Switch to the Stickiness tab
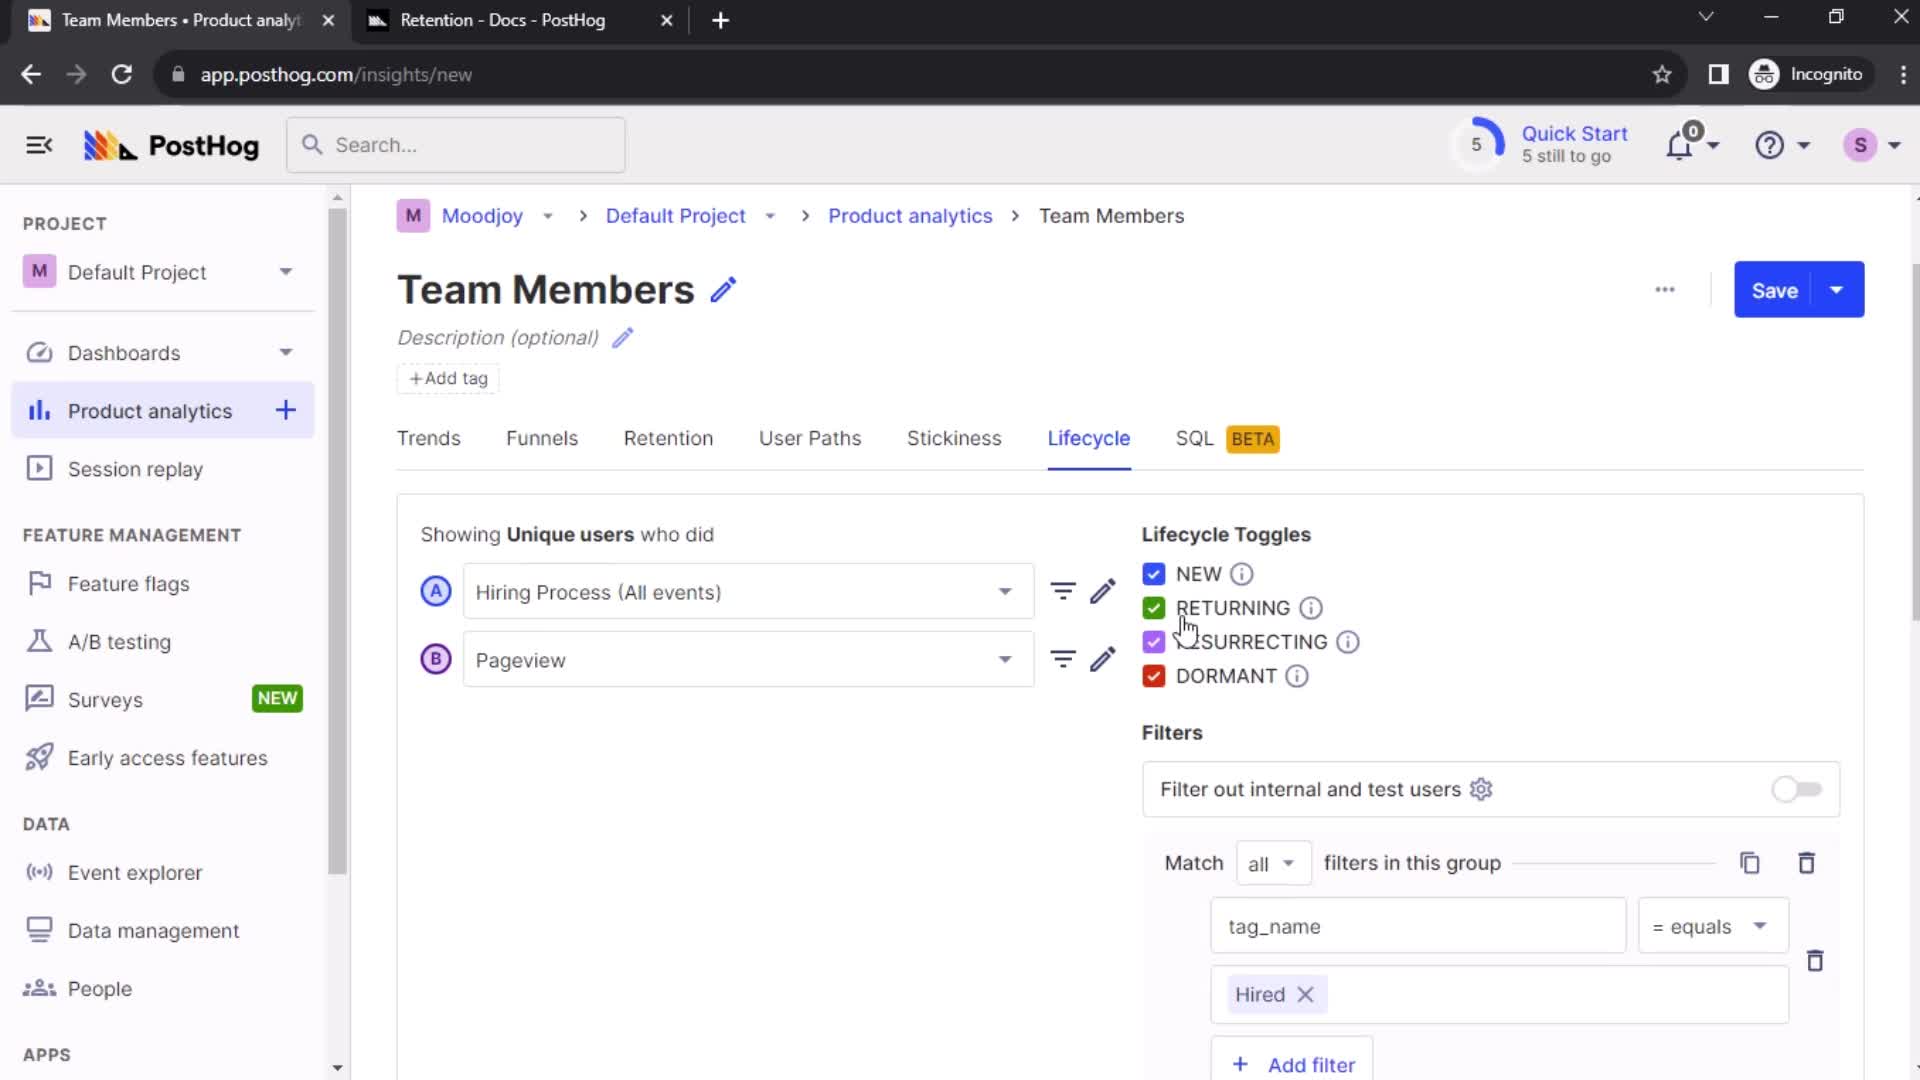 pyautogui.click(x=954, y=439)
